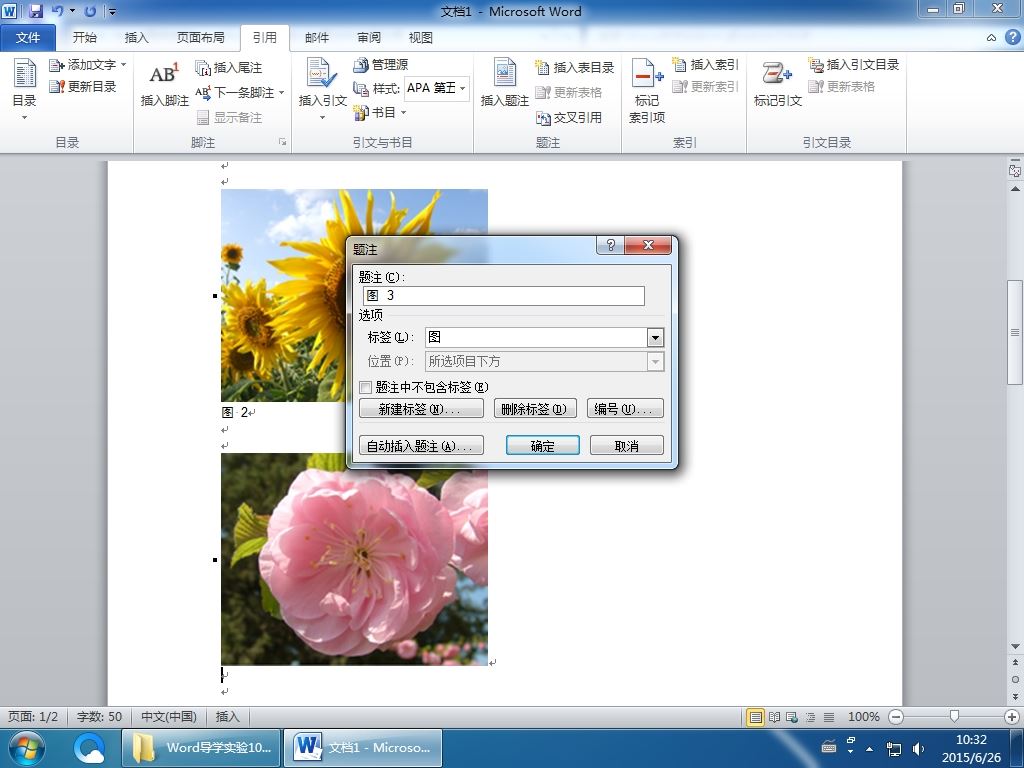Click Mark Citation (标记引文)
The width and height of the screenshot is (1024, 768).
[x=777, y=83]
